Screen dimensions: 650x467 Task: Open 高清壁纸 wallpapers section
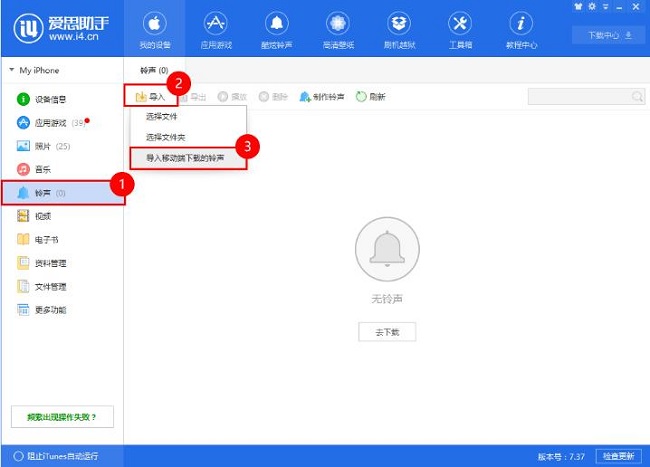(x=337, y=30)
